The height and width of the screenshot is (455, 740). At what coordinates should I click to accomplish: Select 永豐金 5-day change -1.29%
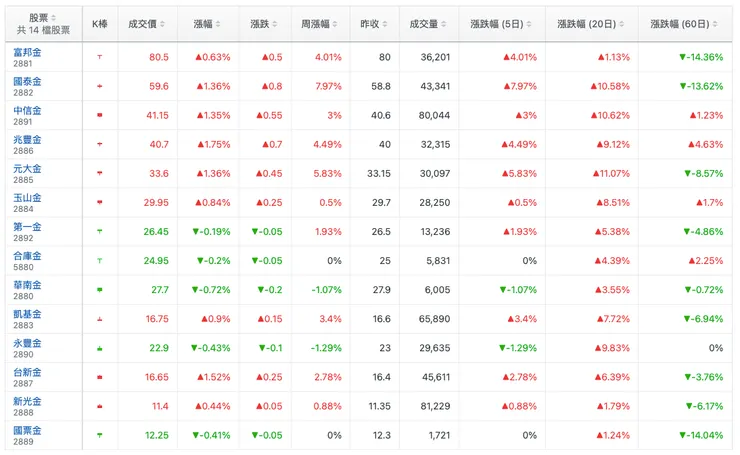tap(518, 348)
